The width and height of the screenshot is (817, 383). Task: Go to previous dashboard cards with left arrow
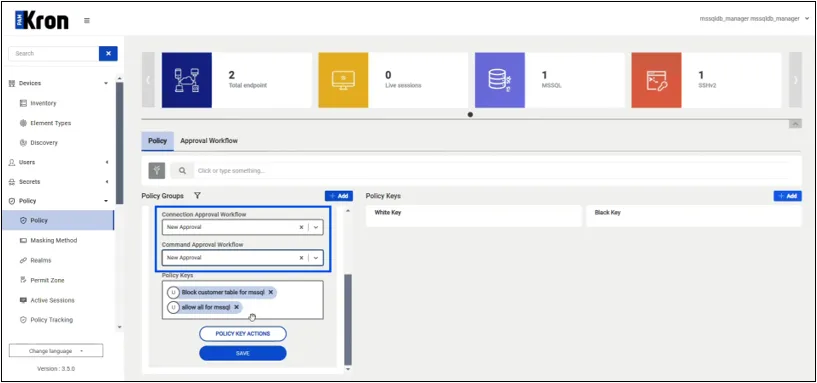tap(148, 80)
